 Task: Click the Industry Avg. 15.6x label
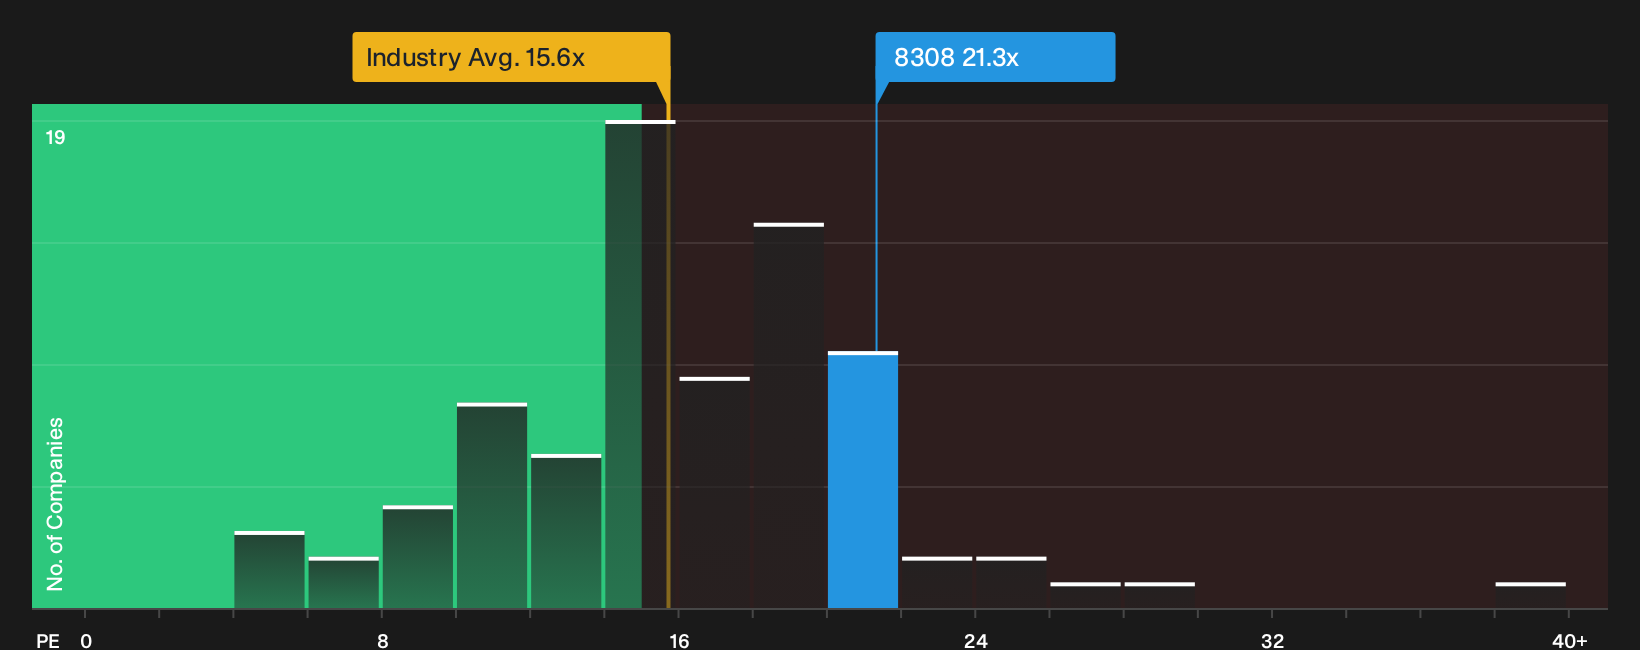pos(511,57)
